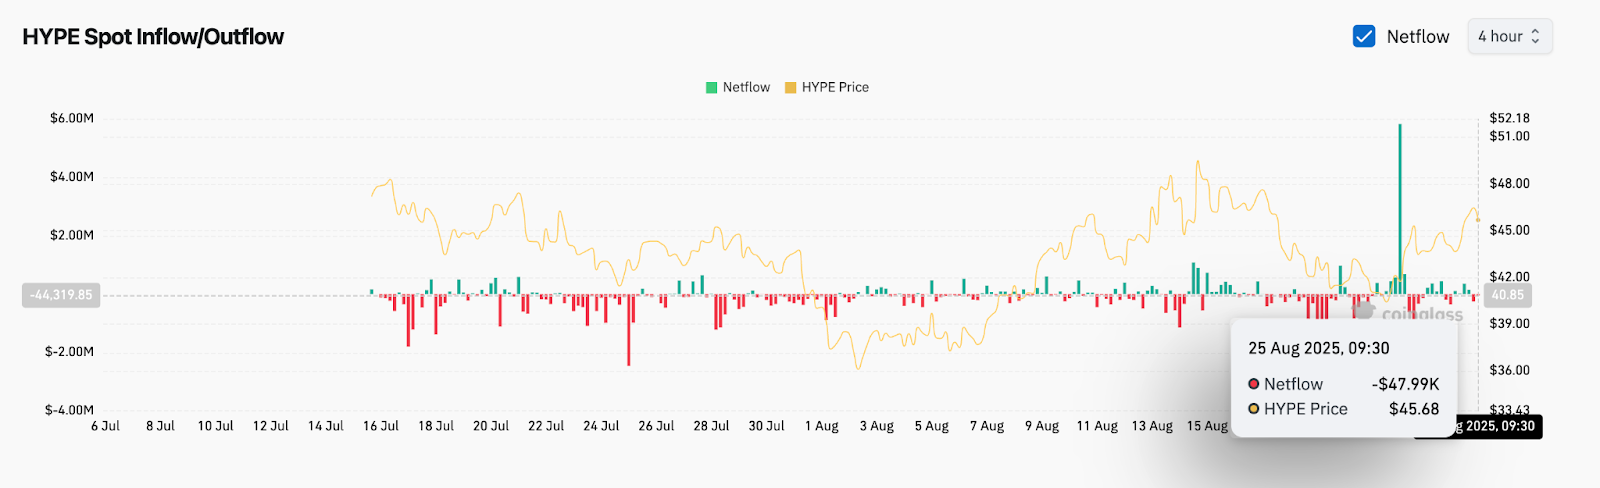
Task: Toggle the Netflow checkbox
Action: coord(1363,37)
